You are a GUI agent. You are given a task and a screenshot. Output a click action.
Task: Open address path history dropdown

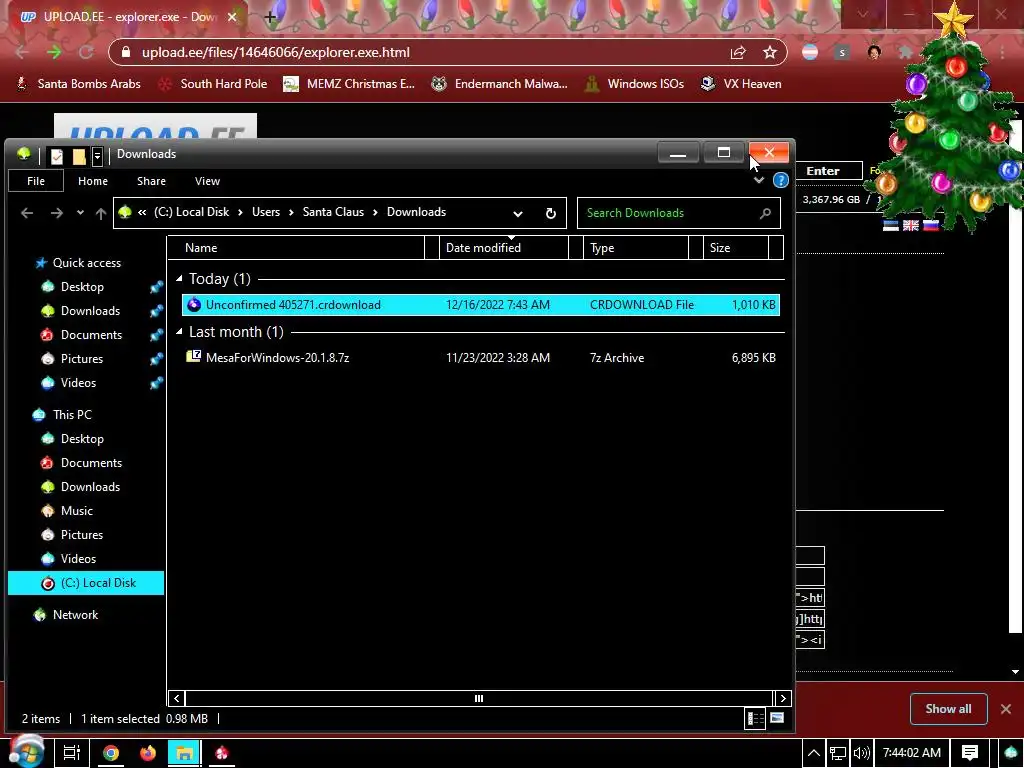point(517,214)
